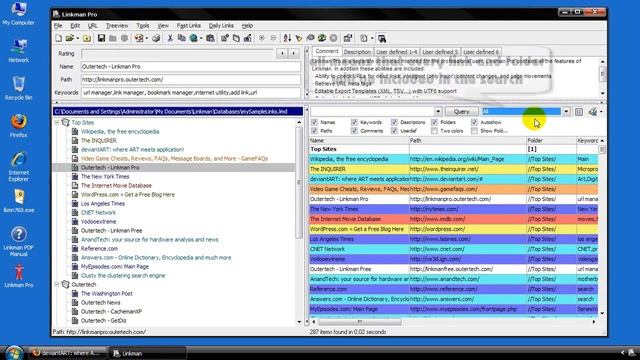Click the right arrow stepper beside Rating
This screenshot has width=640, height=360.
click(293, 53)
